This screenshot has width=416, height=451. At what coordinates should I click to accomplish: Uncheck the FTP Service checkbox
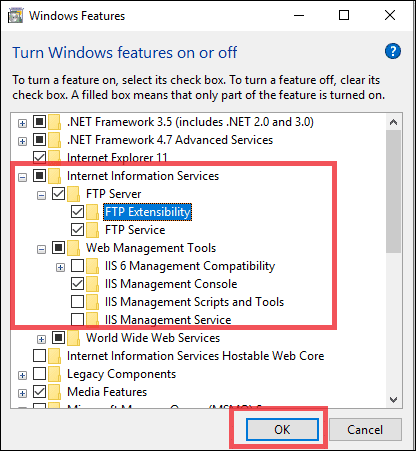click(x=77, y=230)
